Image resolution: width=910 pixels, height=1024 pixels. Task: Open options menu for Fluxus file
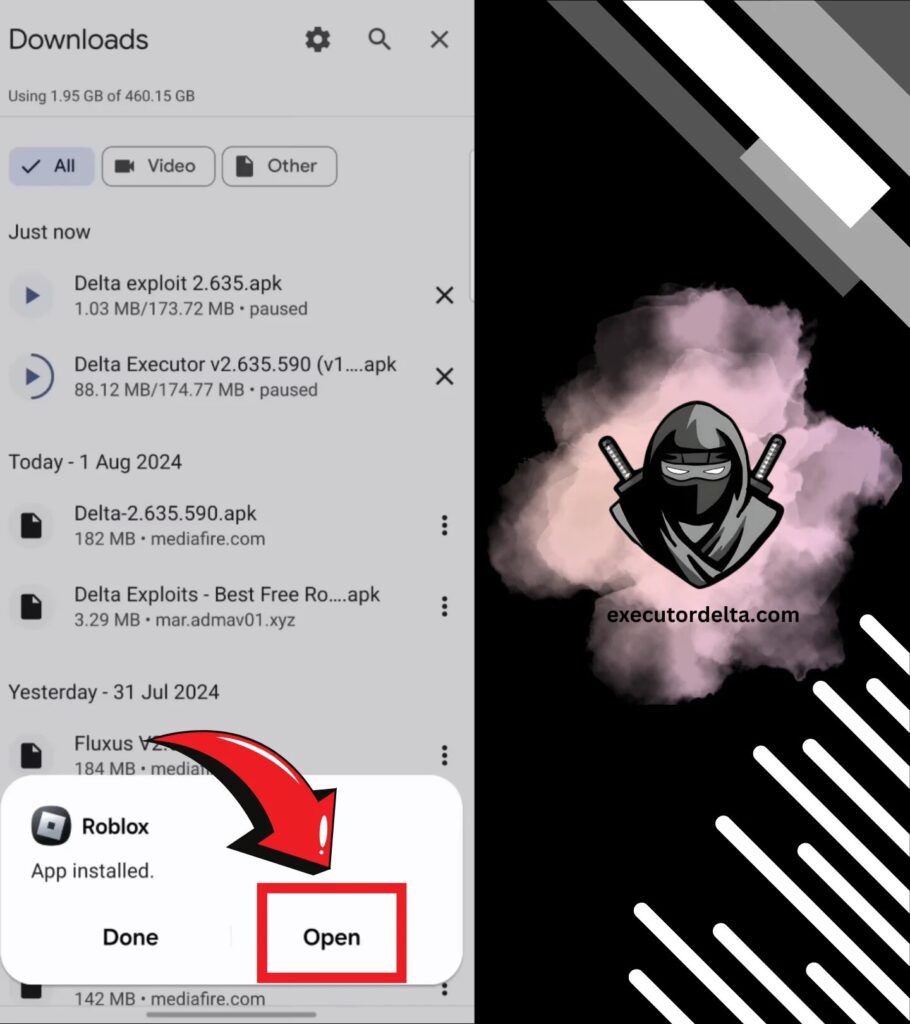pyautogui.click(x=444, y=755)
